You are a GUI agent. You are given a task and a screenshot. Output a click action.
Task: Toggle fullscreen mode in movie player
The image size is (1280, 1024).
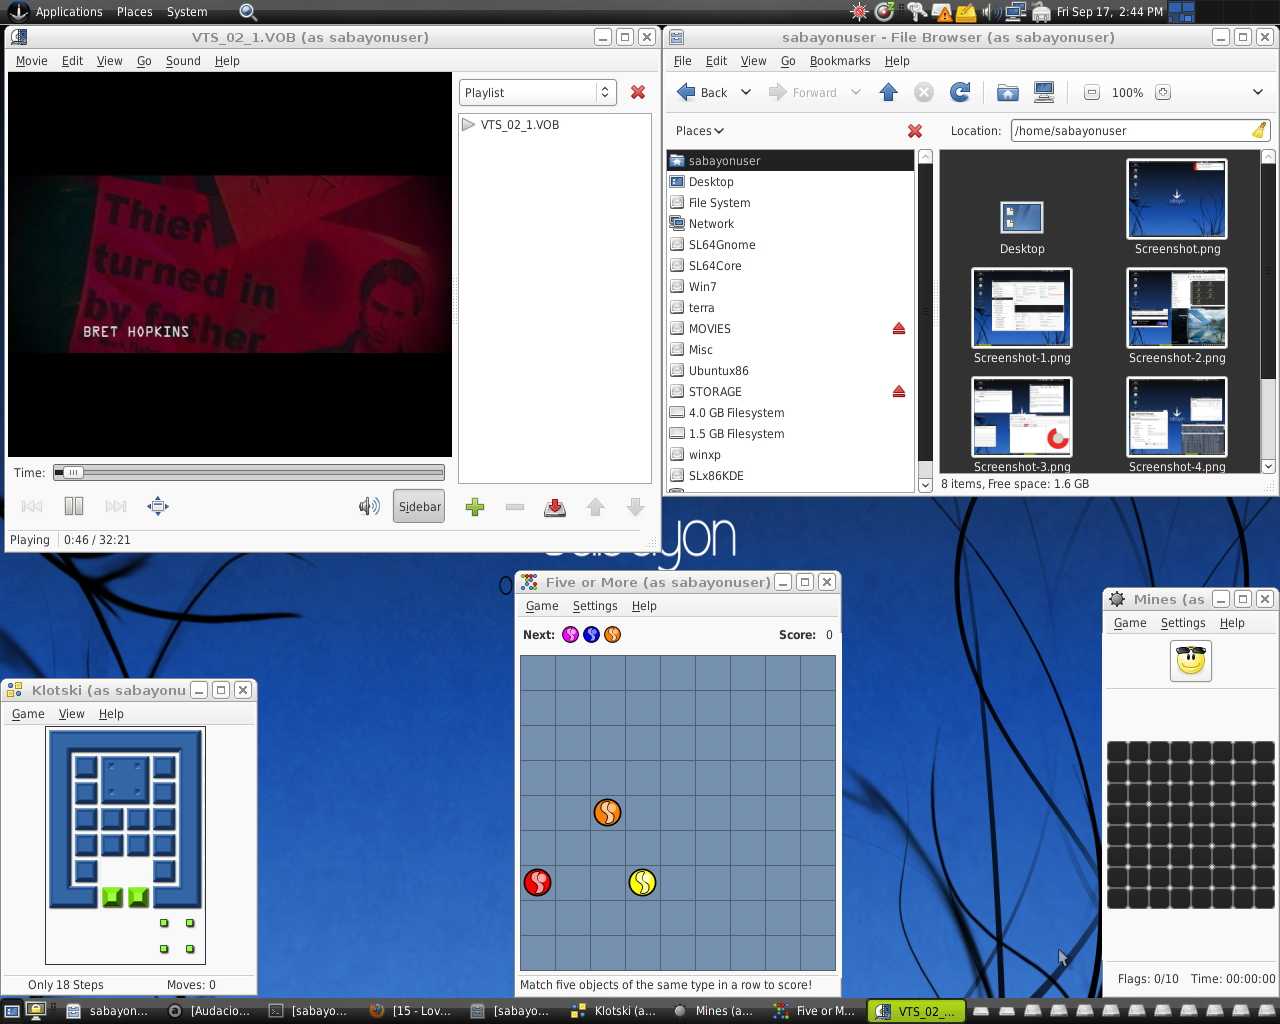(x=158, y=506)
